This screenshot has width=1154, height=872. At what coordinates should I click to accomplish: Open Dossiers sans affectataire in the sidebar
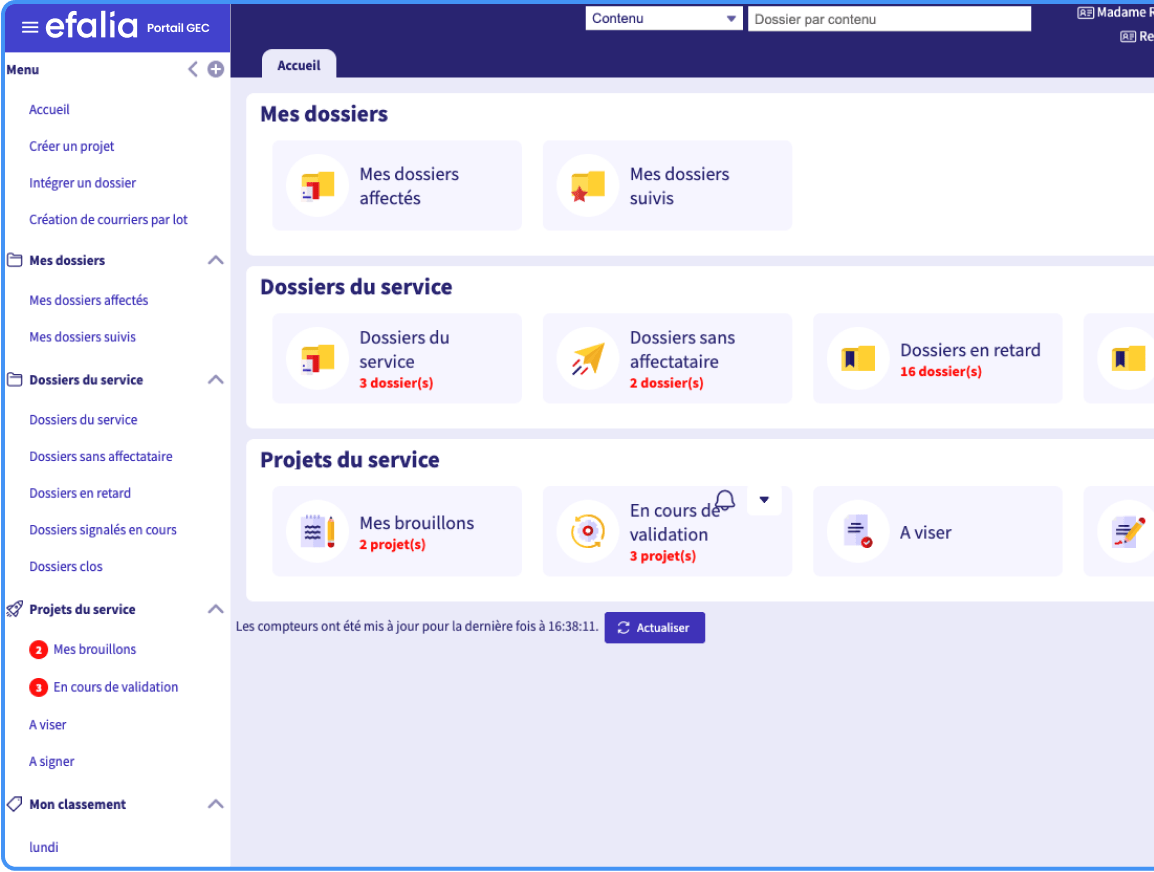[x=101, y=457]
